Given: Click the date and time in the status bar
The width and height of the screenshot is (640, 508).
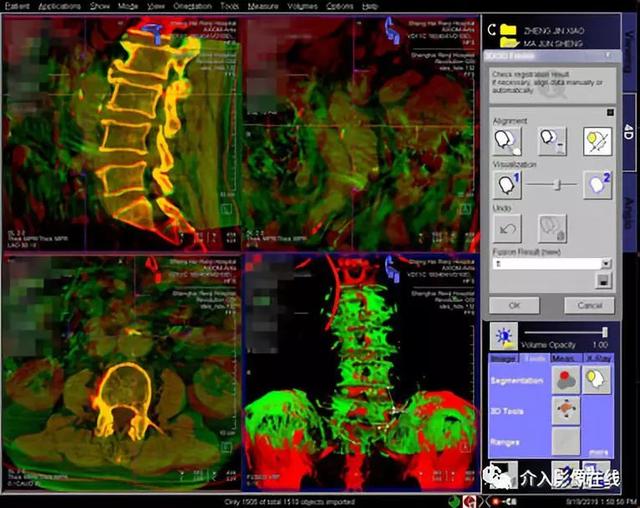Looking at the screenshot, I should pyautogui.click(x=600, y=501).
